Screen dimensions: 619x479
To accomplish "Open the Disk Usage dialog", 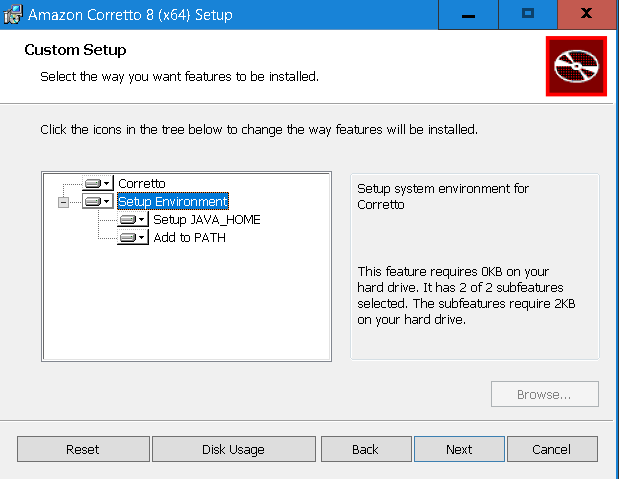I will pos(233,450).
